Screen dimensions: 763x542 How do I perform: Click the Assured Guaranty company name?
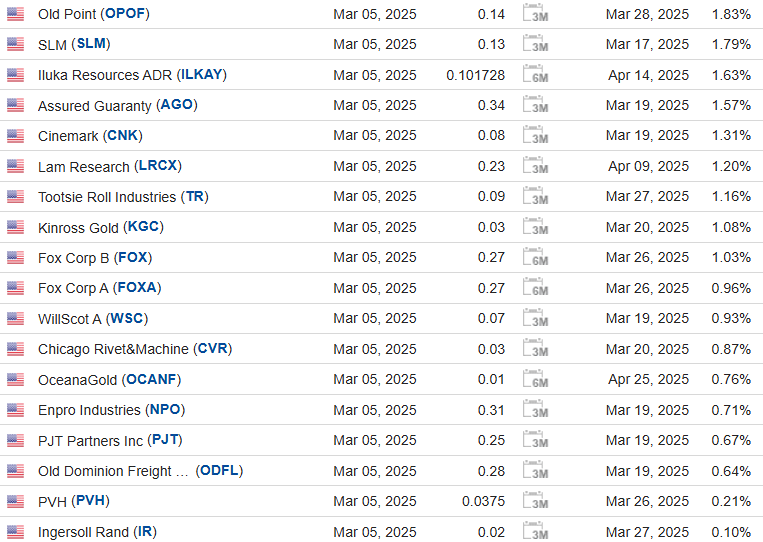pos(94,106)
